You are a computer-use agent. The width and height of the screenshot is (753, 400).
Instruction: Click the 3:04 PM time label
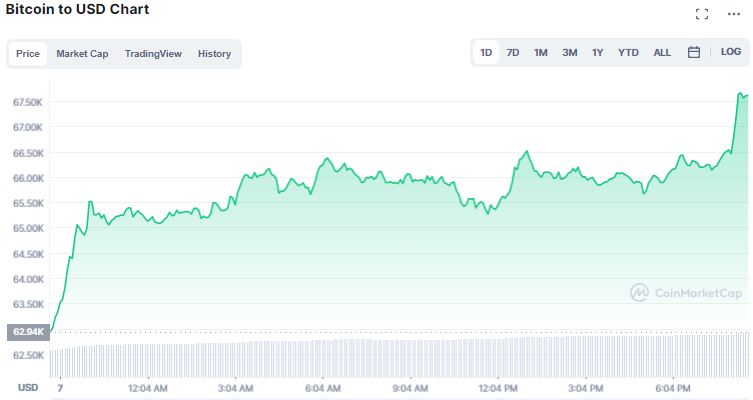(585, 388)
